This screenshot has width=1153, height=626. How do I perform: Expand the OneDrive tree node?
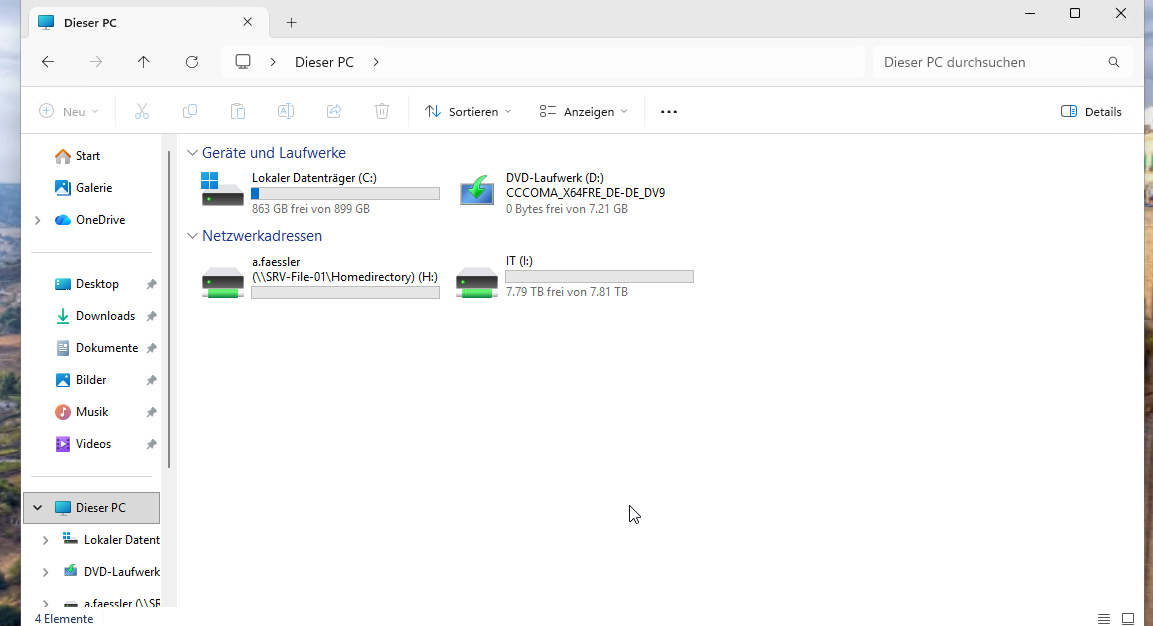click(x=38, y=220)
